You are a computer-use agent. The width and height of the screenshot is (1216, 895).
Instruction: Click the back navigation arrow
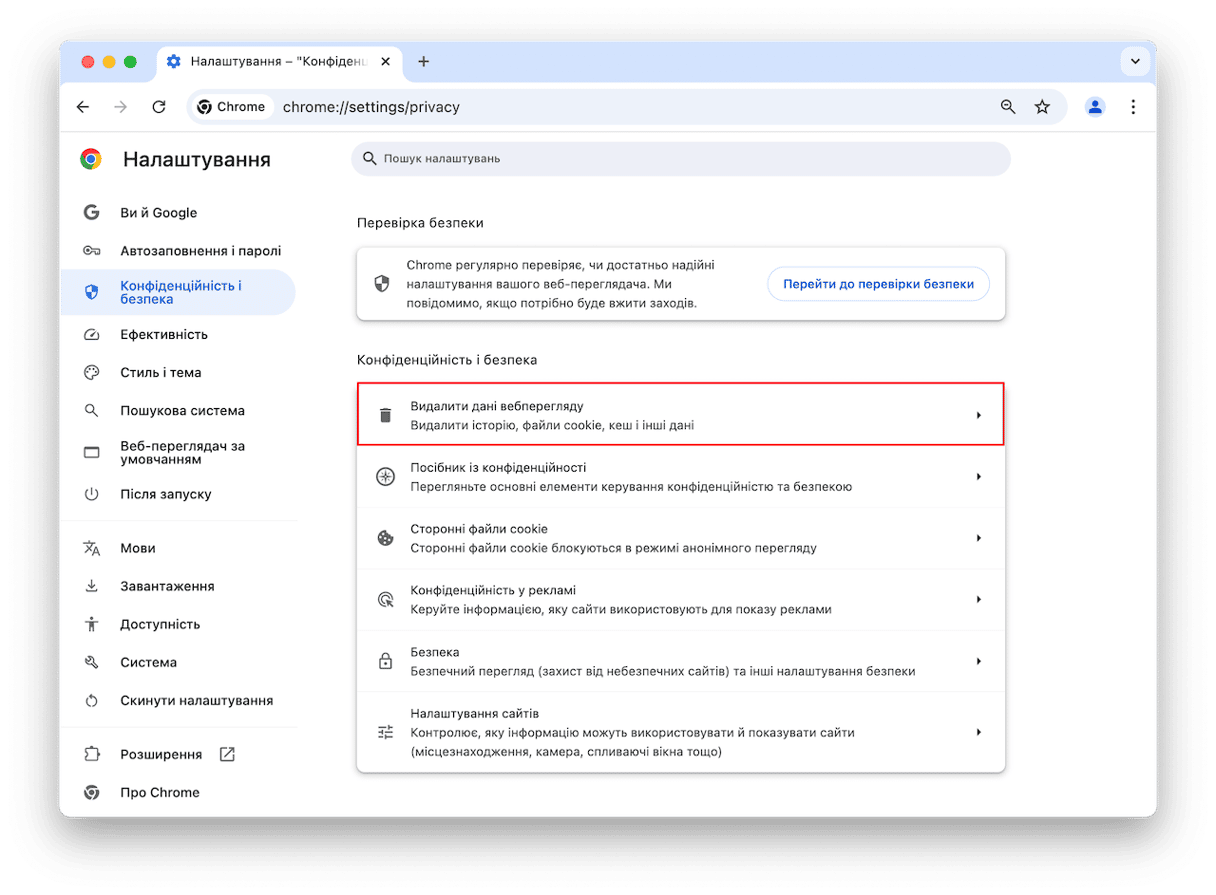[x=83, y=107]
